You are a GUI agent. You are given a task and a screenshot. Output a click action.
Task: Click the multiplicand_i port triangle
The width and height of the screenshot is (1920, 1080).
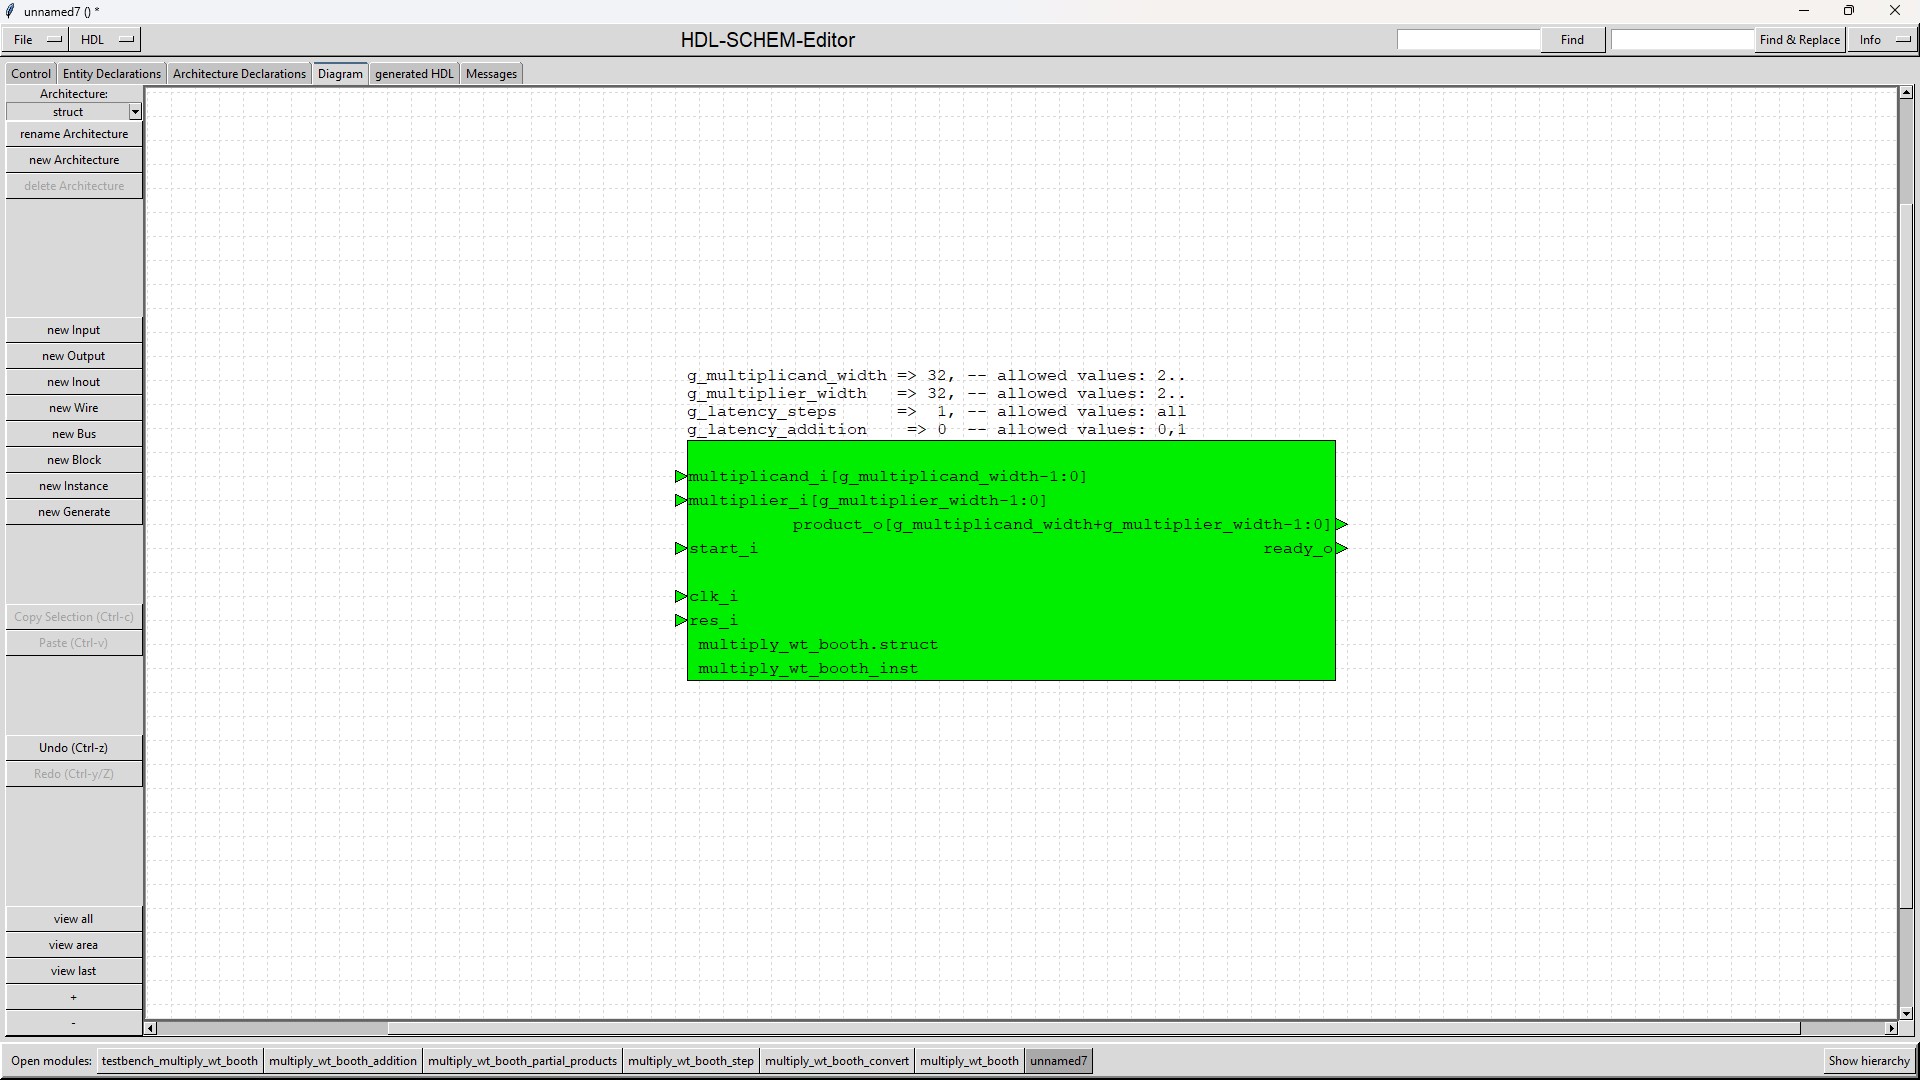[x=681, y=477]
